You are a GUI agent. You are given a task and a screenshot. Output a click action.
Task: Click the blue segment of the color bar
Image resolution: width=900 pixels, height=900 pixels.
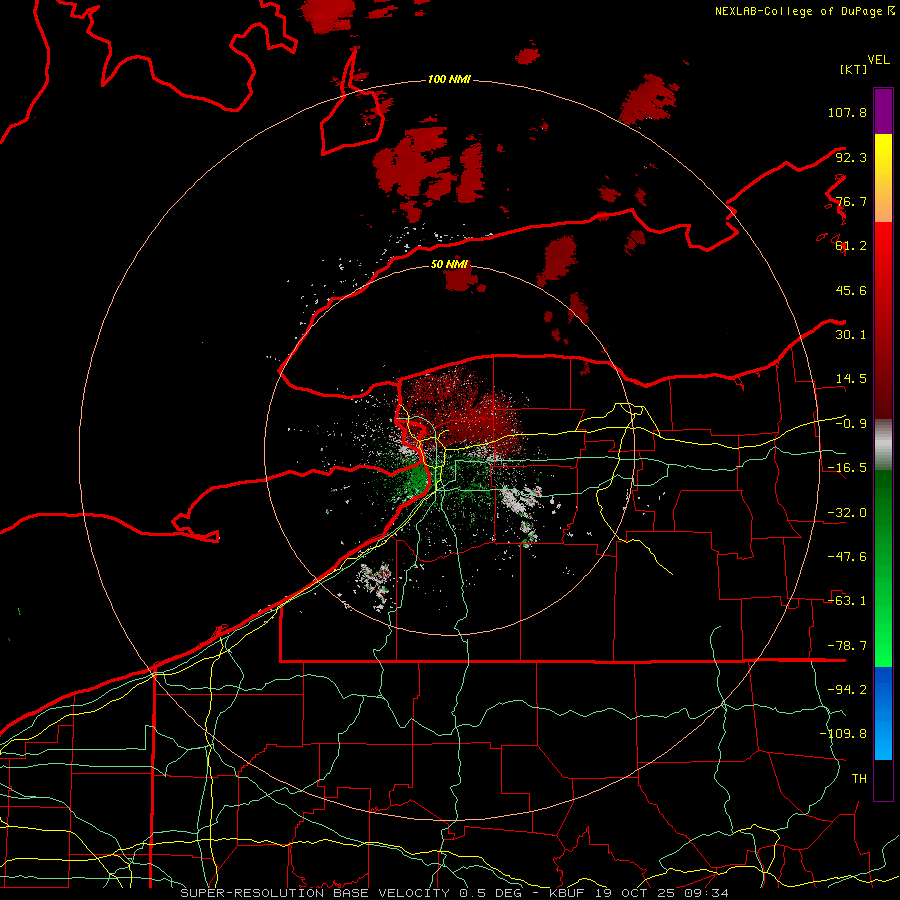coord(883,713)
